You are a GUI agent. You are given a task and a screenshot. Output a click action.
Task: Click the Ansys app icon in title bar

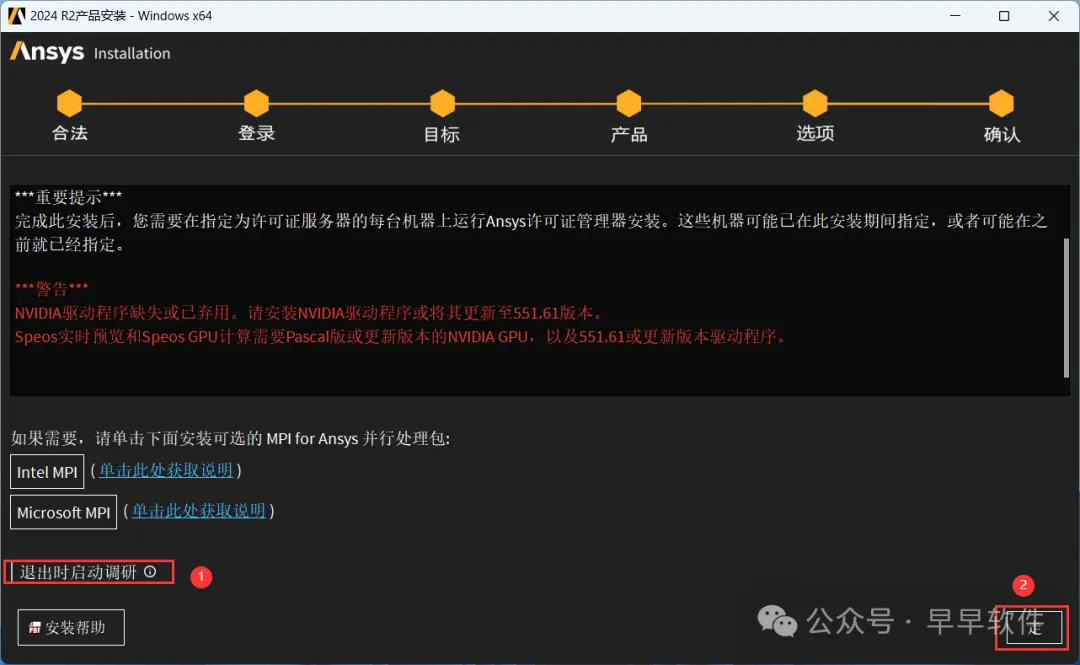point(16,15)
